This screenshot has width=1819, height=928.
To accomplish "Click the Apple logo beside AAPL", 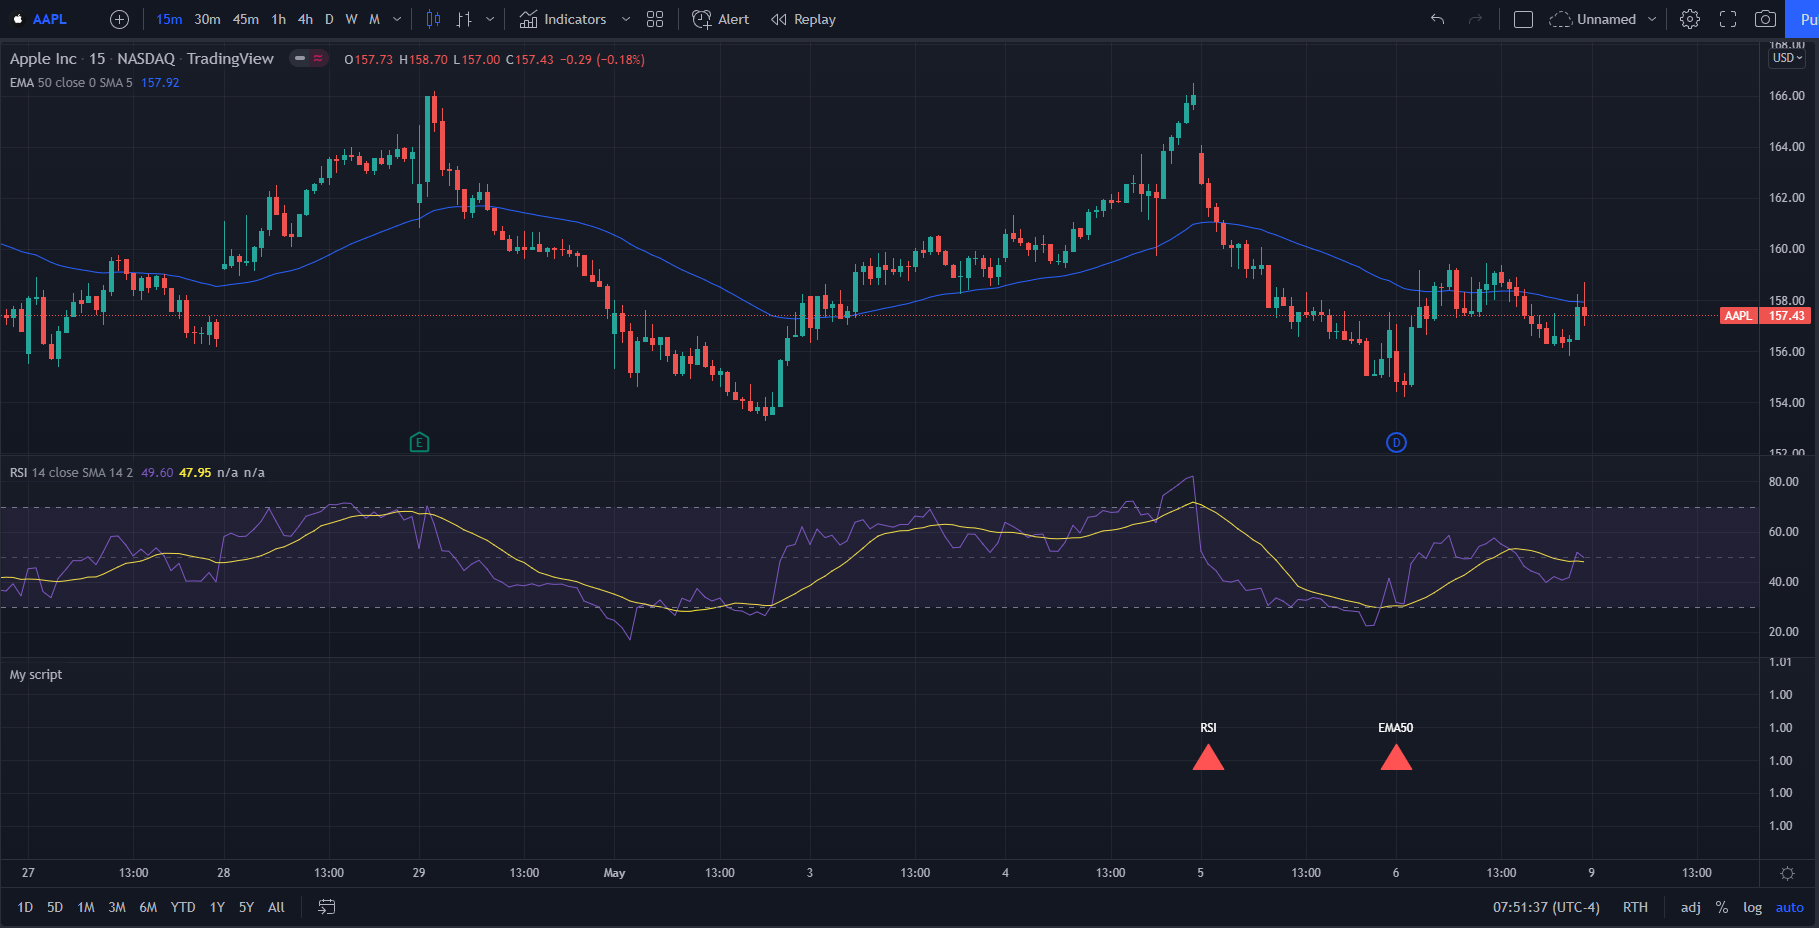I will click(18, 19).
